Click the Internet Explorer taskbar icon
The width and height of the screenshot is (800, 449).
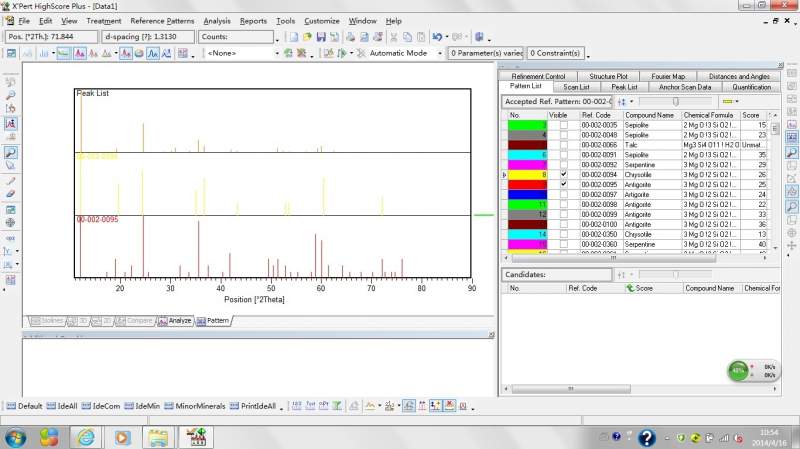(86, 437)
